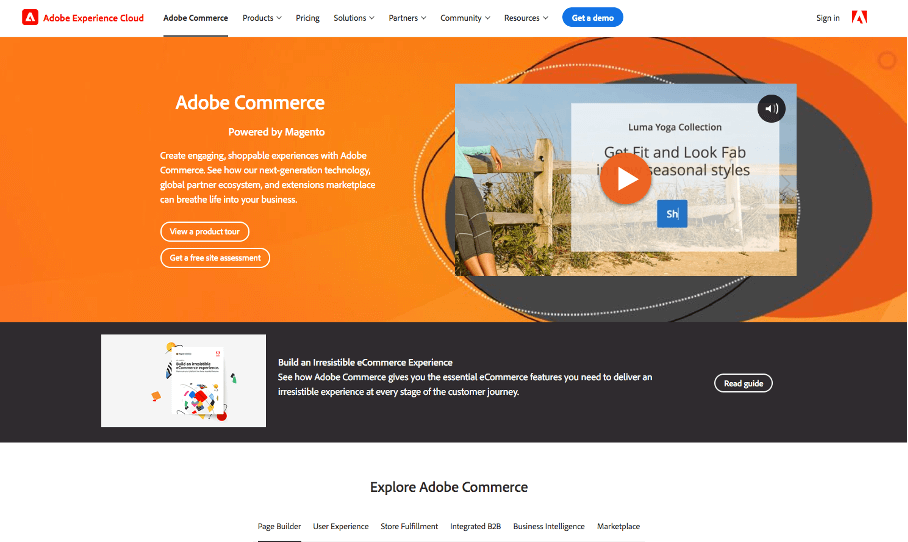Viewport: 908px width, 542px height.
Task: Select the Page Builder tab
Action: tap(279, 526)
